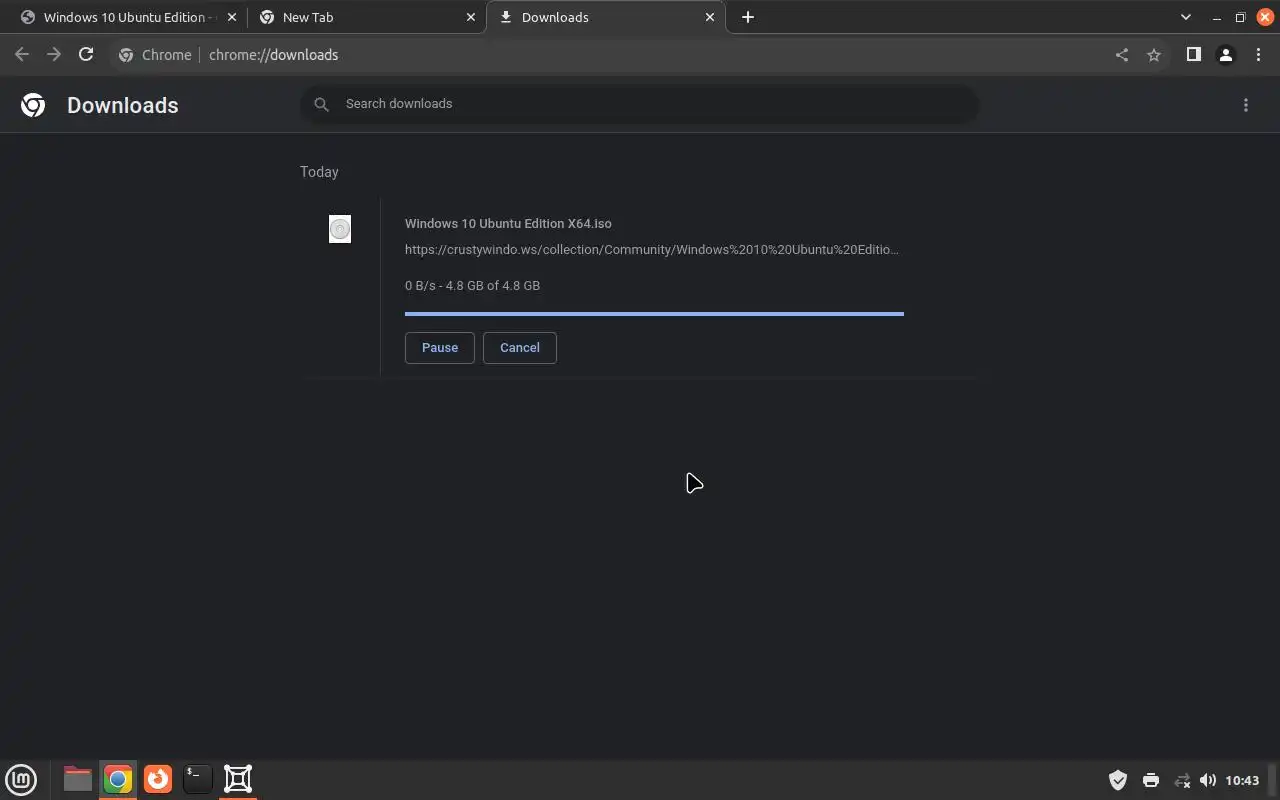The image size is (1280, 800).
Task: Click the download progress bar
Action: [654, 314]
